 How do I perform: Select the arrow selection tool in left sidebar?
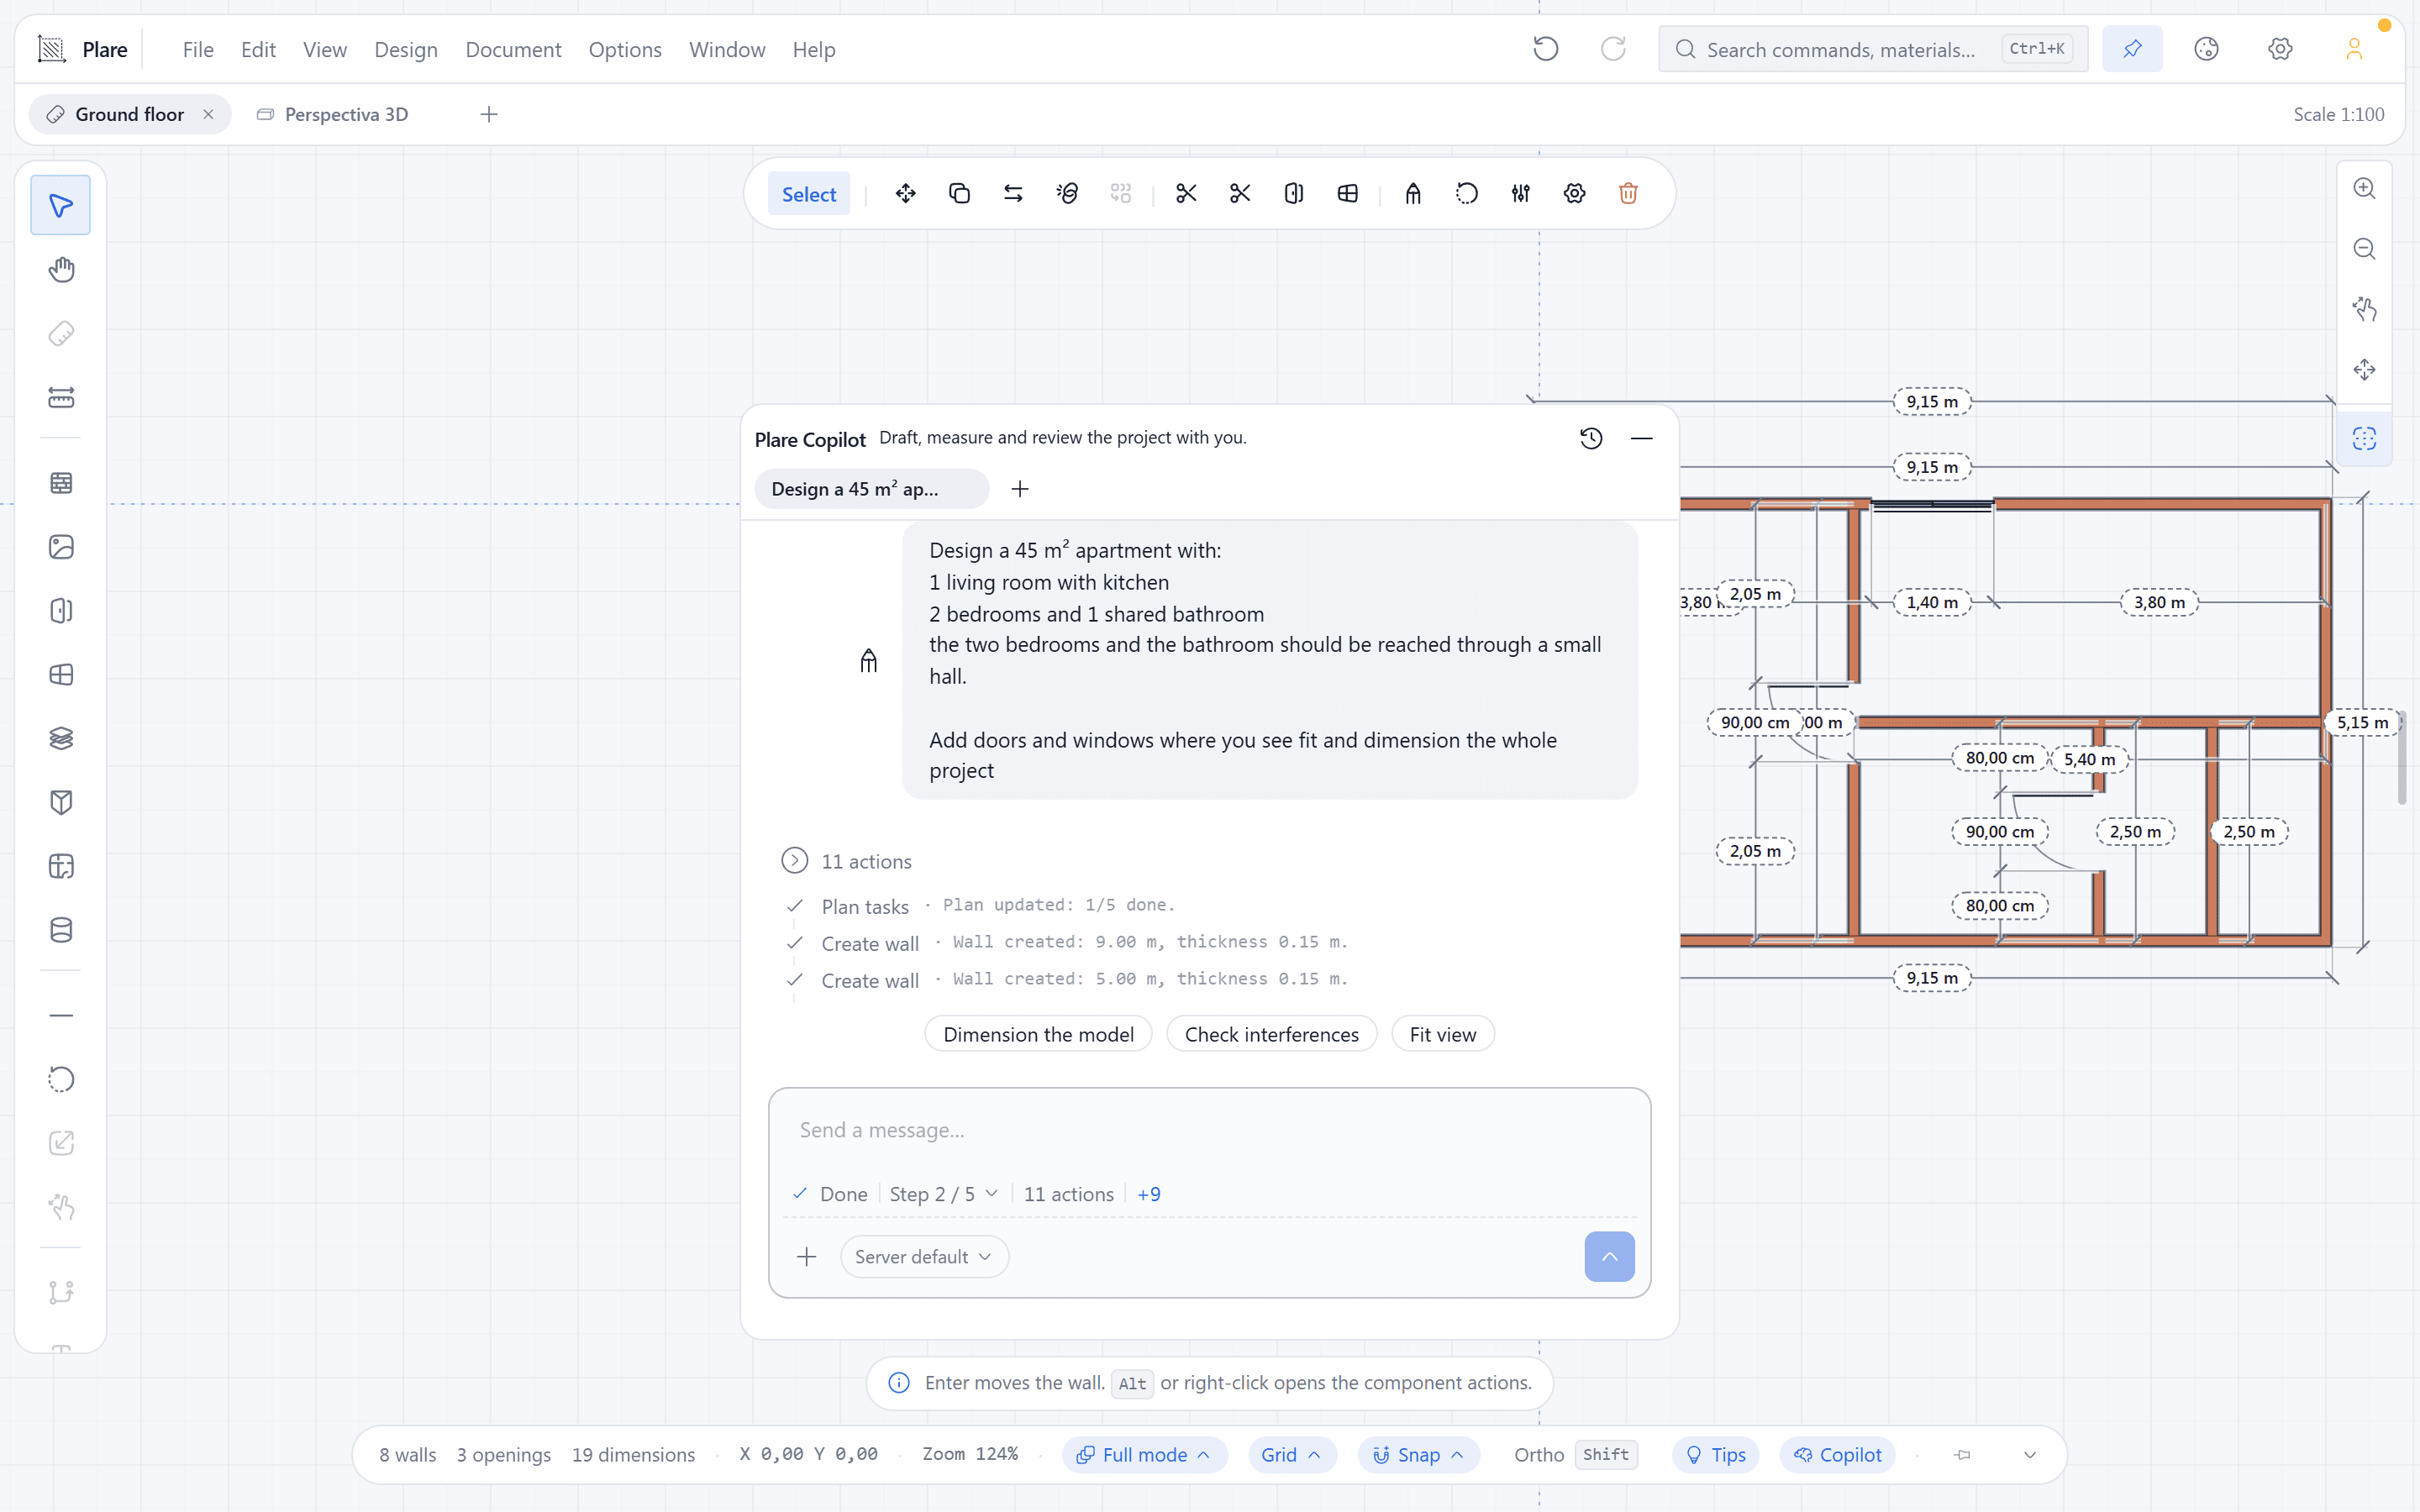(x=61, y=206)
